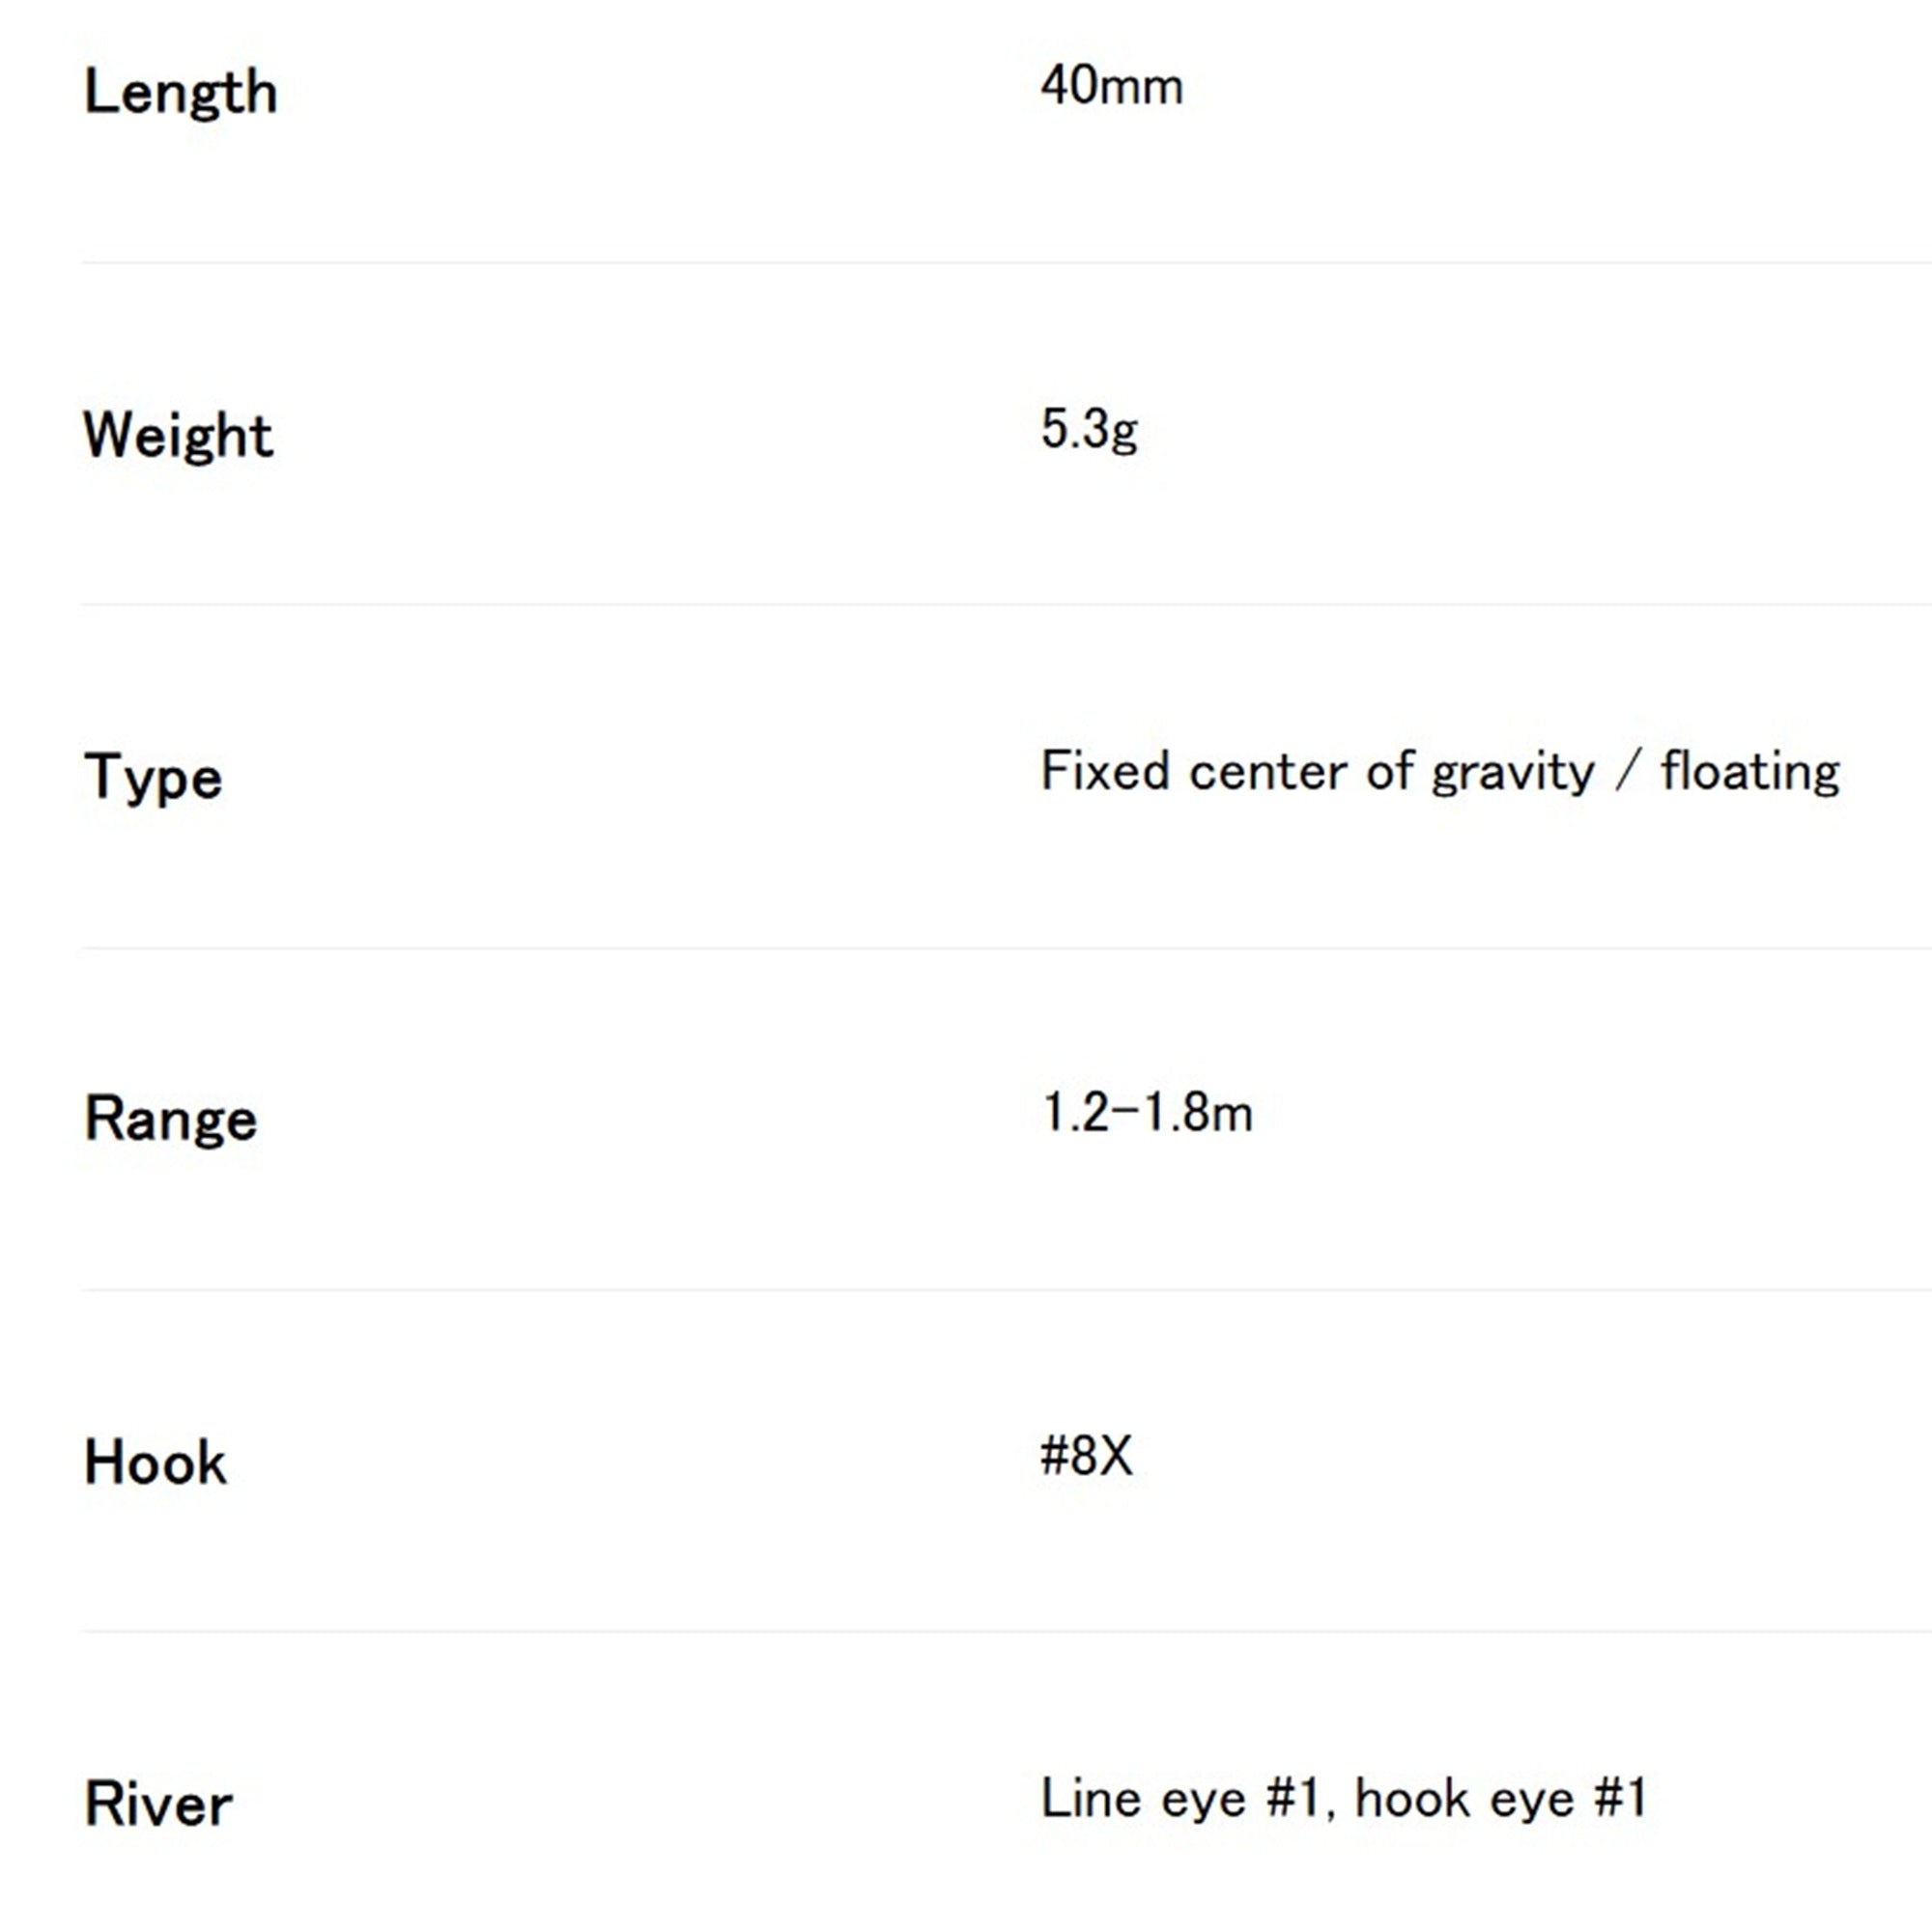Click the Range label
1932x1932 pixels.
(171, 1118)
